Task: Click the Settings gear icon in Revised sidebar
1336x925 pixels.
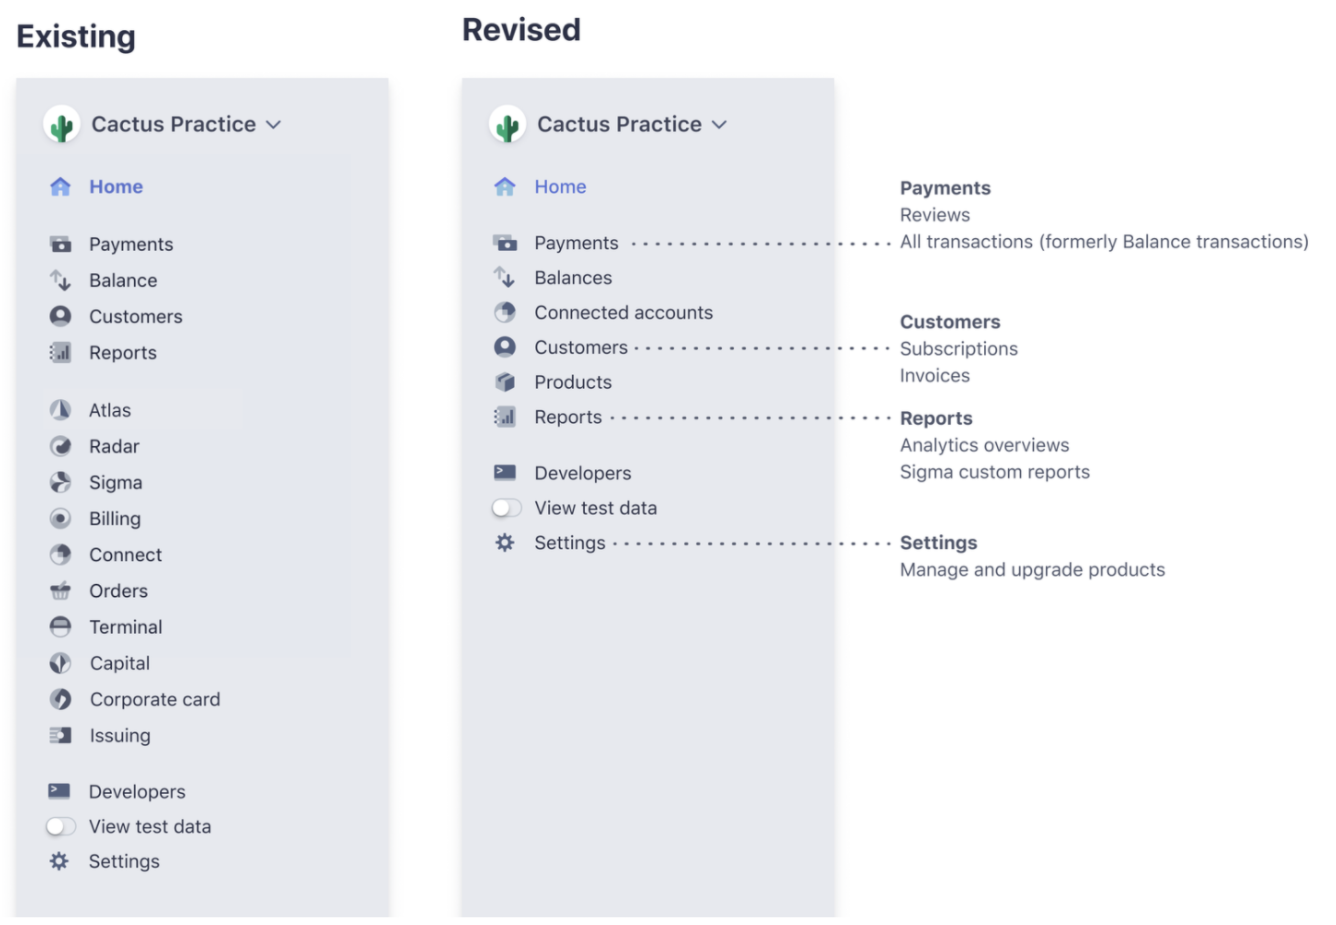Action: click(507, 542)
